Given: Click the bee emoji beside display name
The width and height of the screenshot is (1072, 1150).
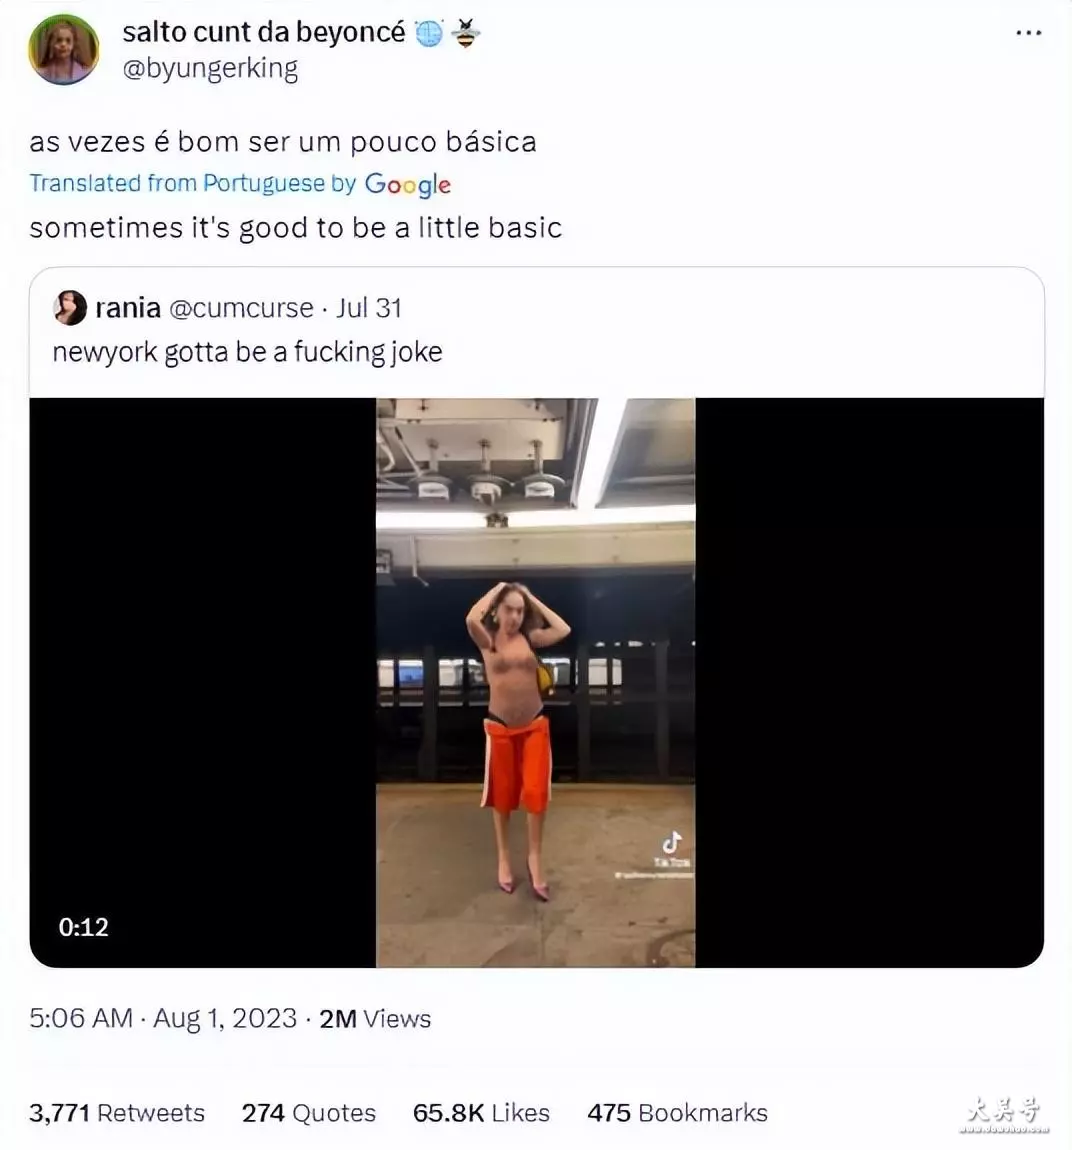Looking at the screenshot, I should 466,33.
